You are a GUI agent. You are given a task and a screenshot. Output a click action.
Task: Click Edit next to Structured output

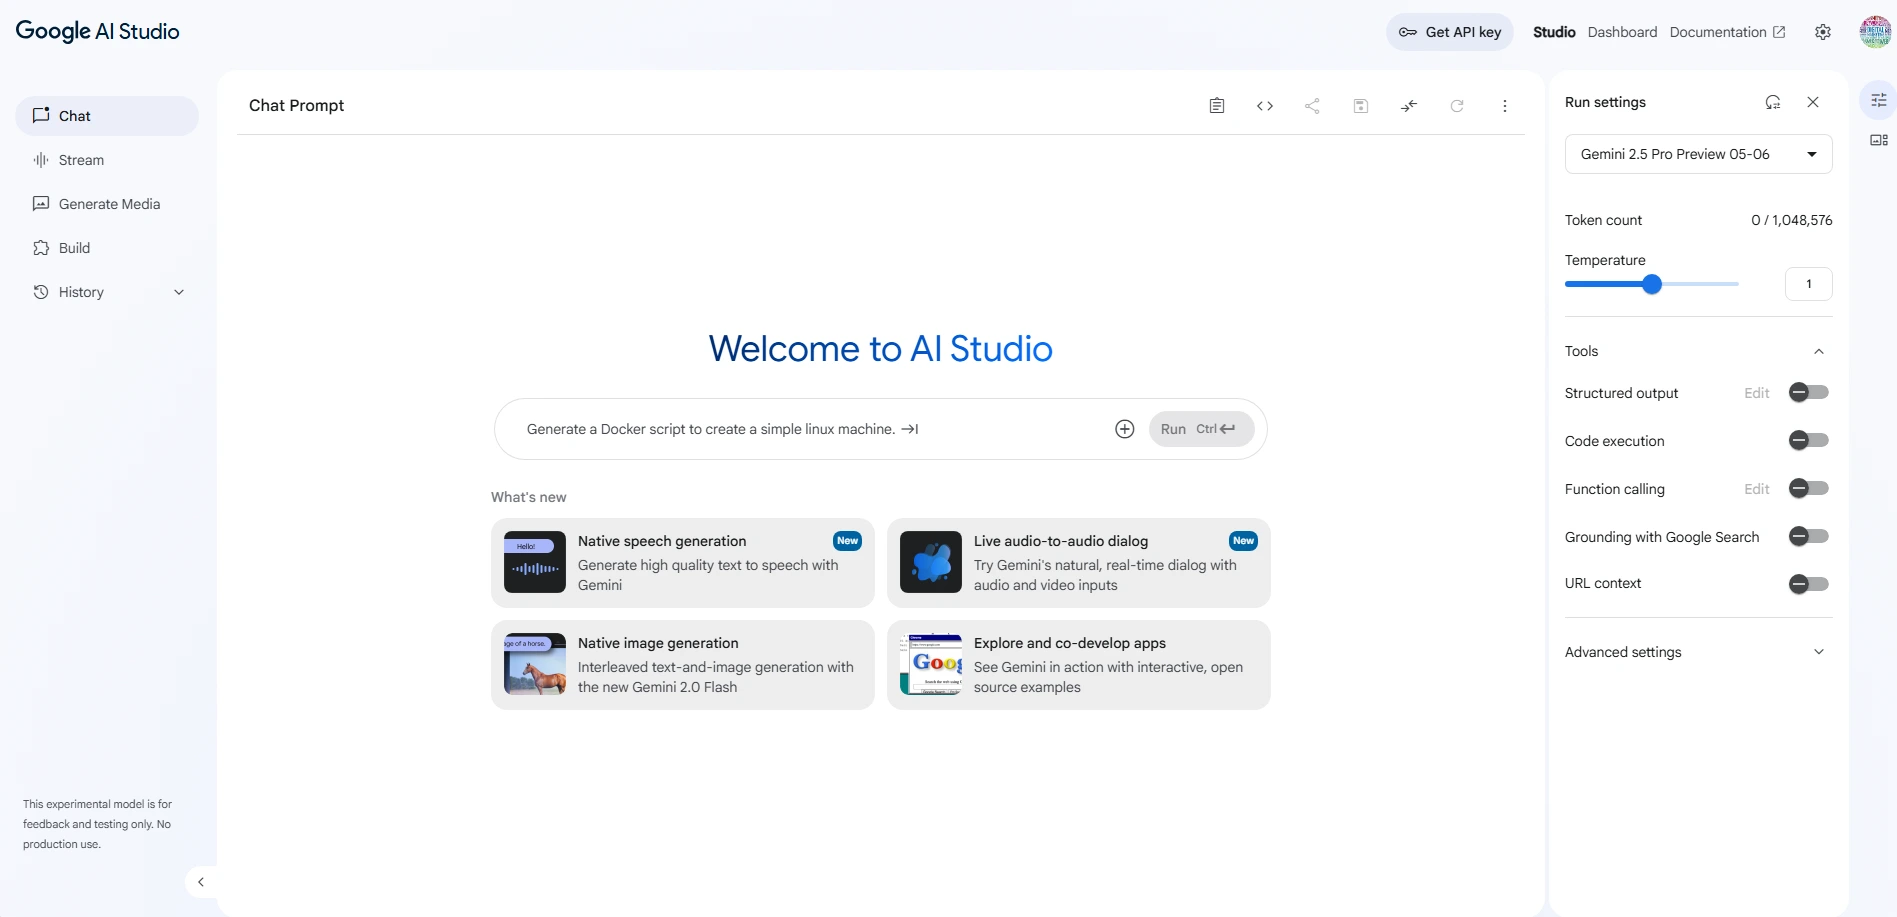click(1757, 393)
